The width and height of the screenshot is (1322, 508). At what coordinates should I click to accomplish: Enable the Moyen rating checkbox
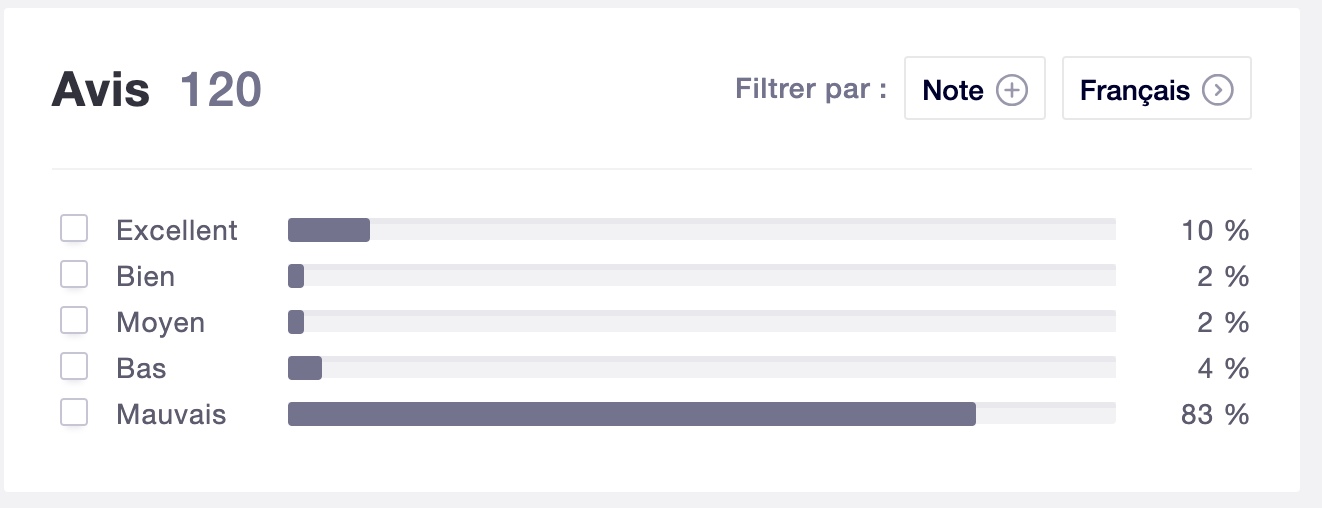coord(74,321)
